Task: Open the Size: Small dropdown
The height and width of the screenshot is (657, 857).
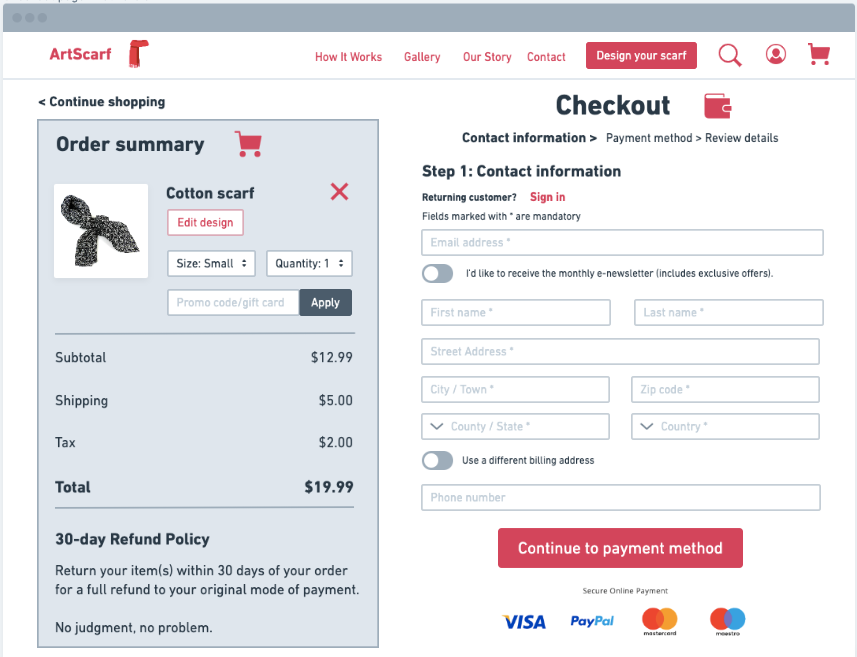Action: [211, 263]
